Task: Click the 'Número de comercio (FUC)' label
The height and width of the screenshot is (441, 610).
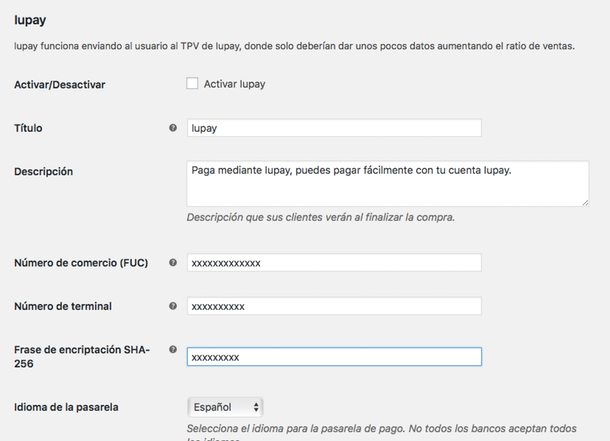Action: [x=81, y=263]
